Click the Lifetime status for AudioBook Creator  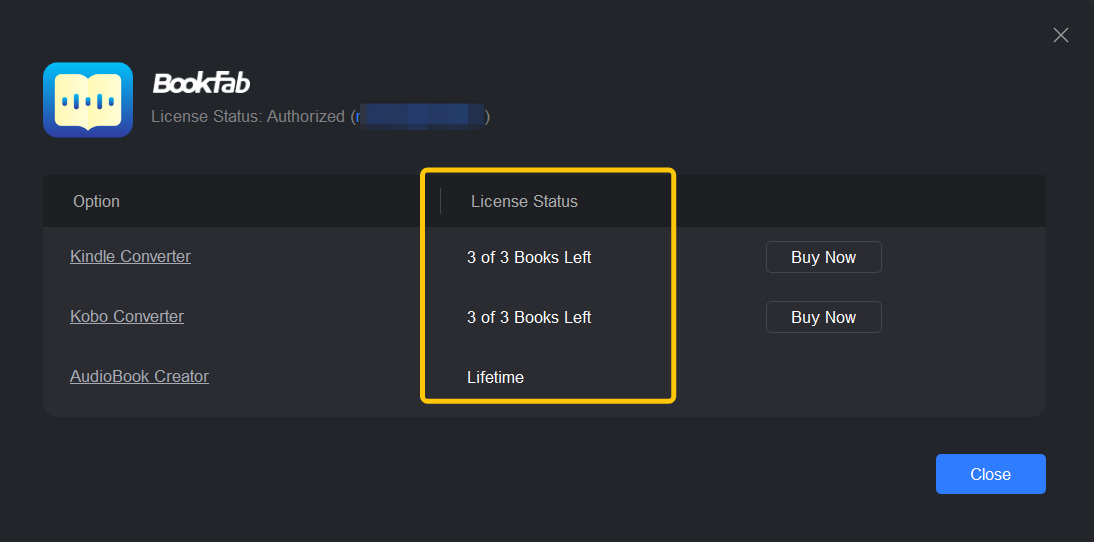(495, 377)
